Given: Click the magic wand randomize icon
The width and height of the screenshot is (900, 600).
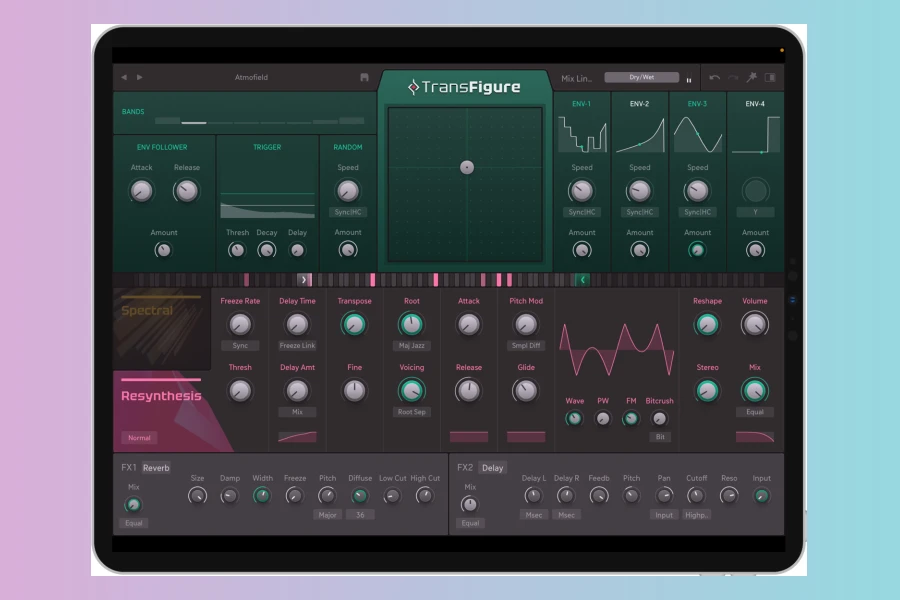Looking at the screenshot, I should click(751, 77).
